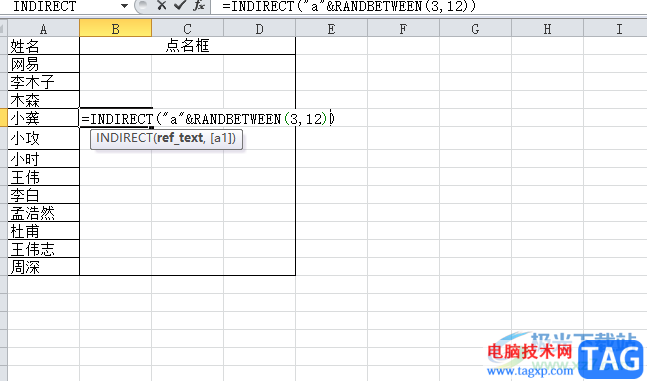Click ref_text in the INDIRECT tooltip
This screenshot has width=647, height=381.
tap(180, 138)
